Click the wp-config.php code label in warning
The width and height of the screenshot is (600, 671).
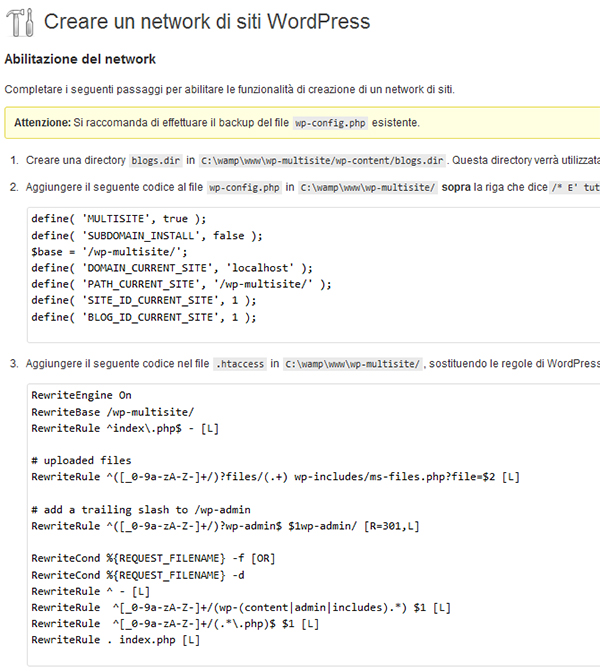pos(330,123)
